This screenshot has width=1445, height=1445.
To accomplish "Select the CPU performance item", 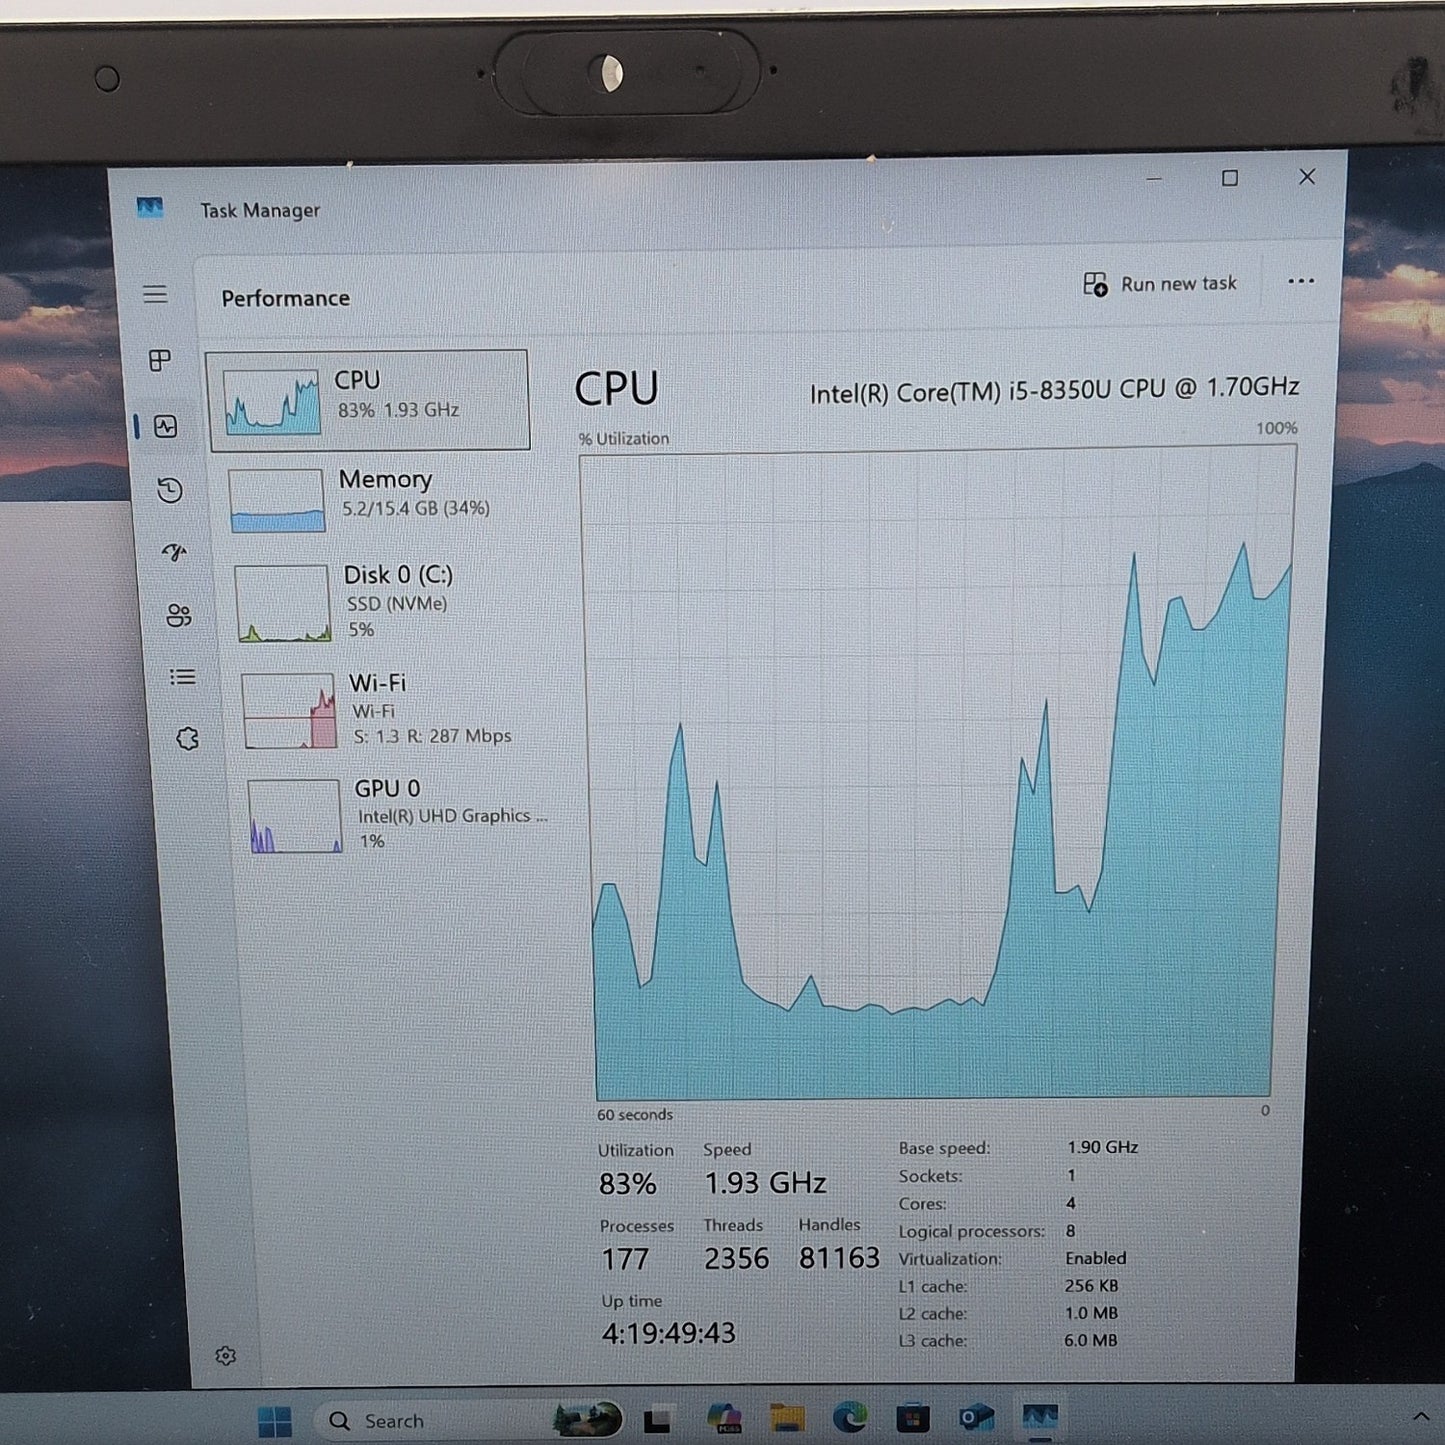I will [x=368, y=399].
